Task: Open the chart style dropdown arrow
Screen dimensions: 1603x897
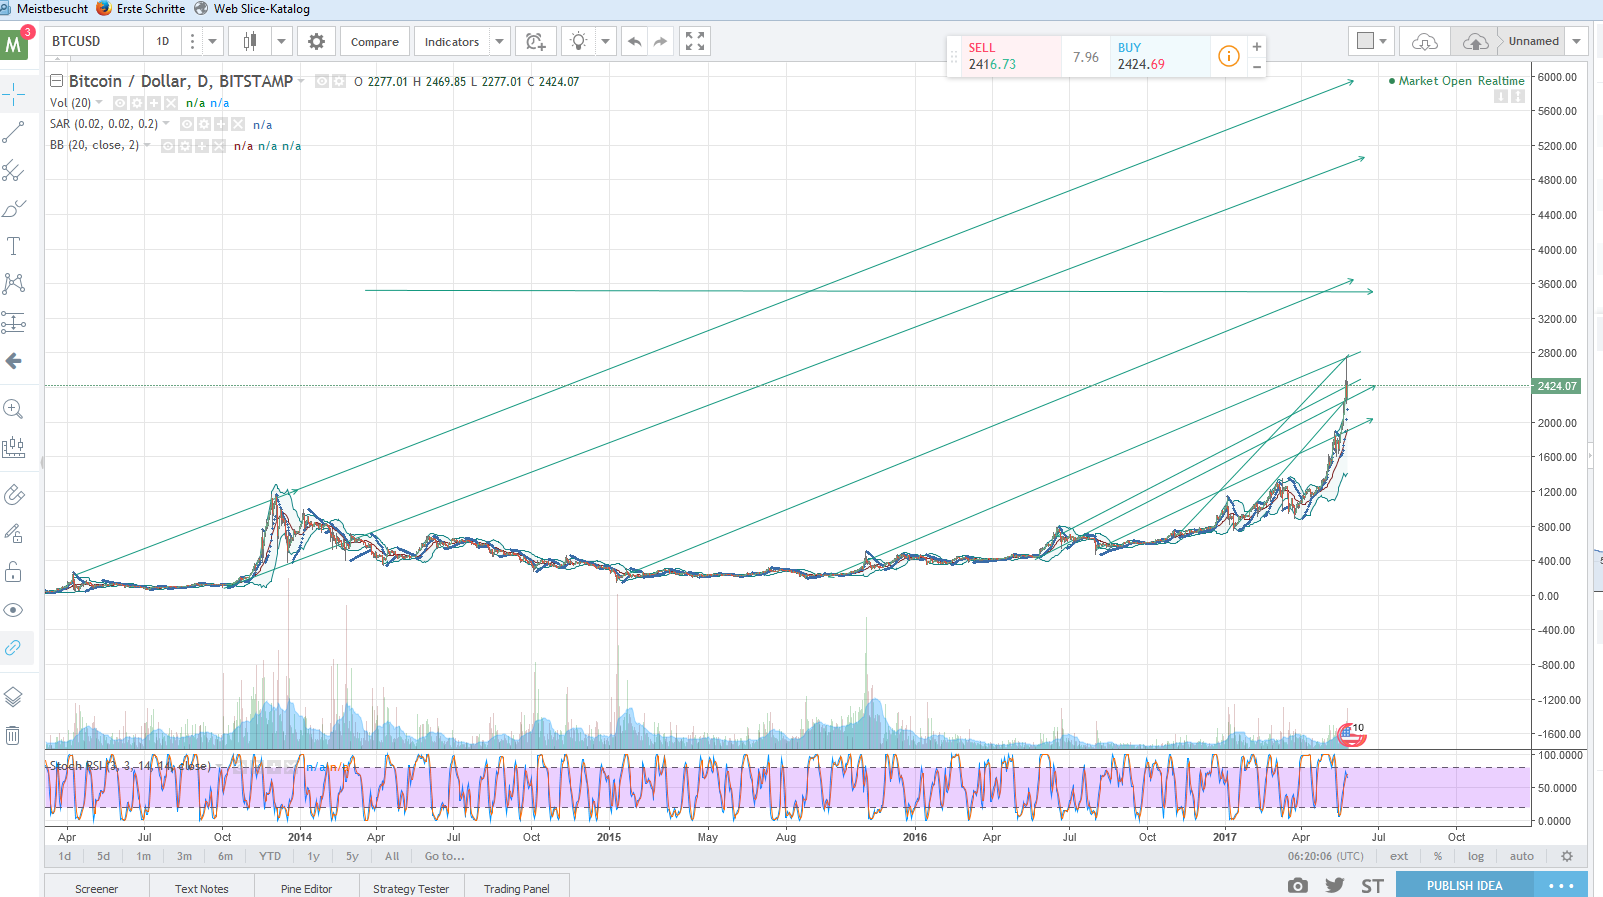Action: pyautogui.click(x=282, y=42)
